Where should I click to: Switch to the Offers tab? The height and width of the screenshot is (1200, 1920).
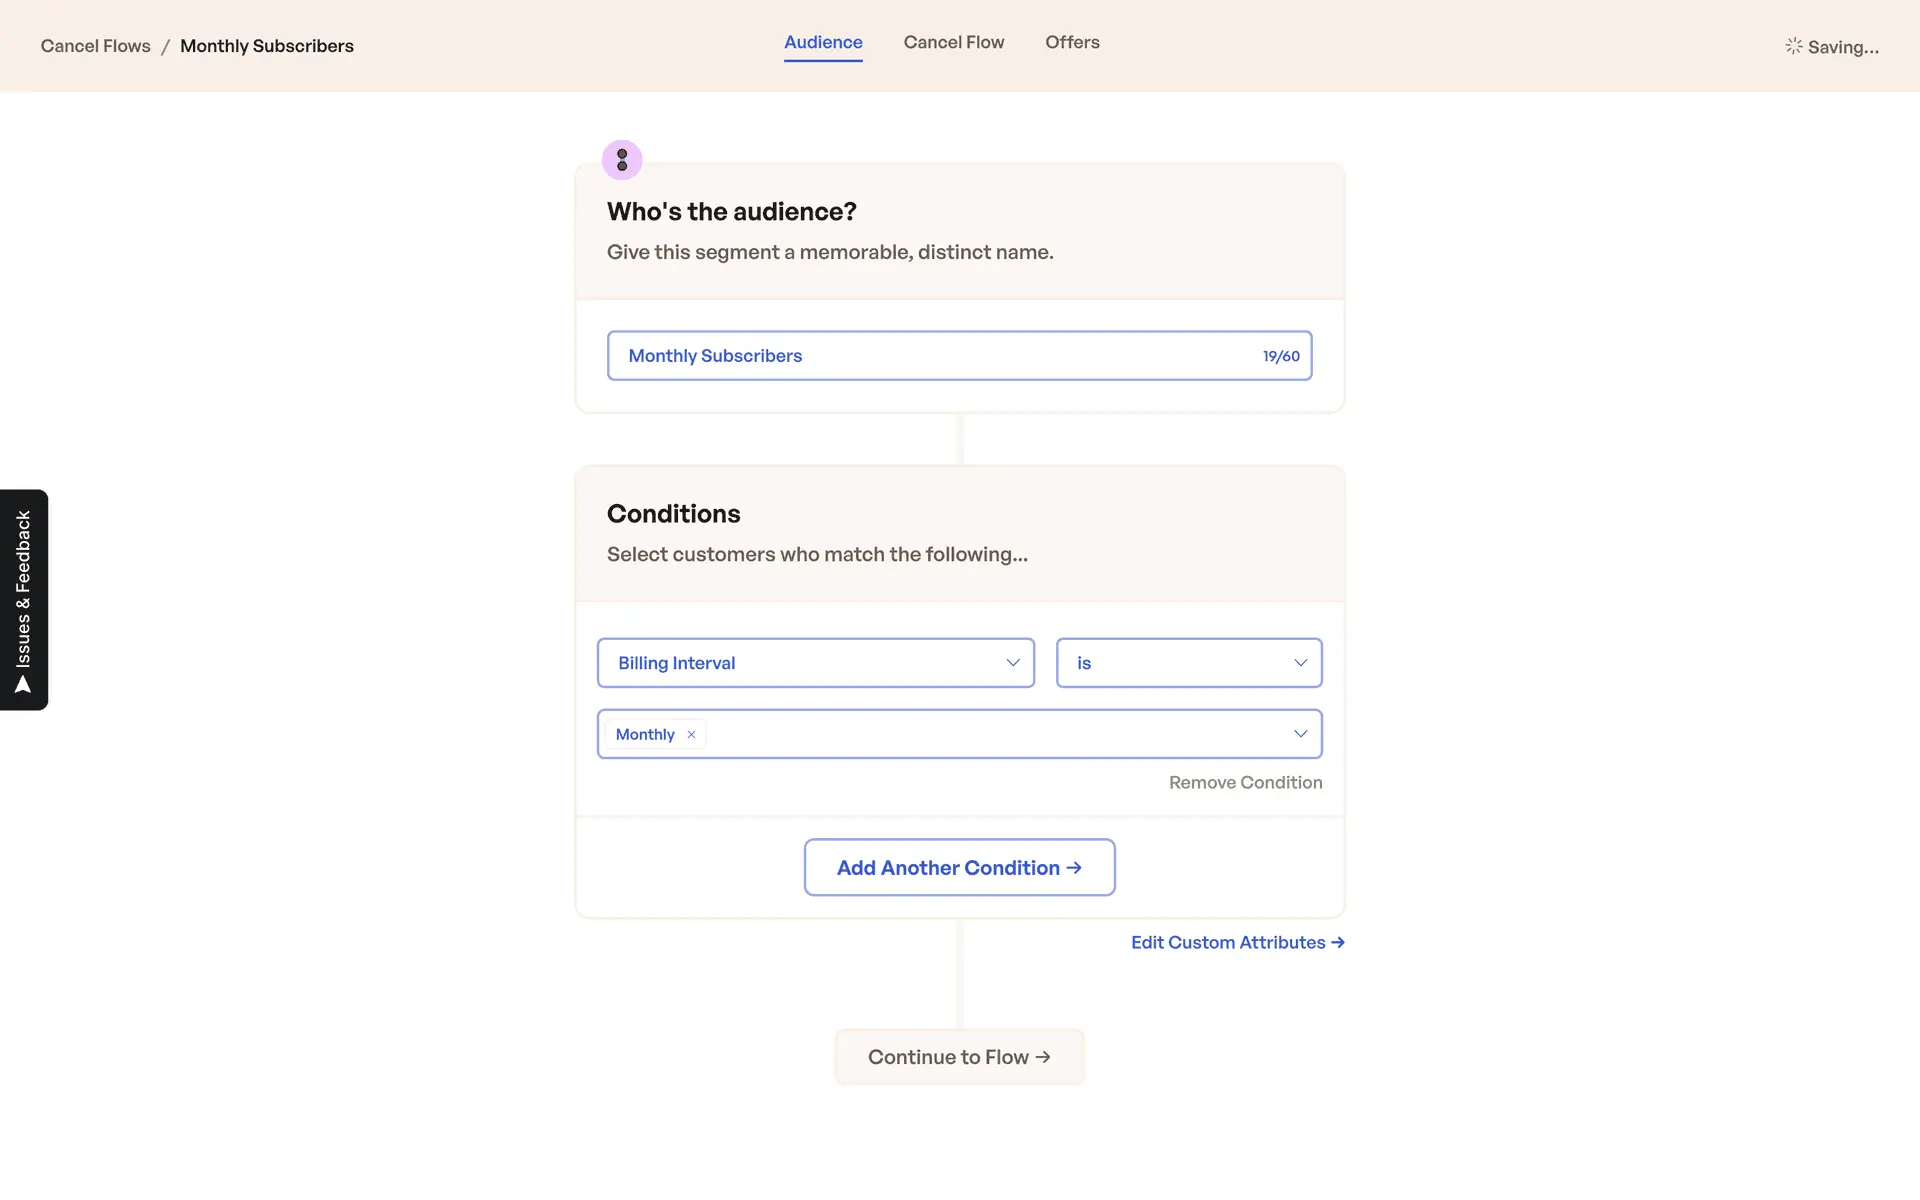click(1072, 42)
